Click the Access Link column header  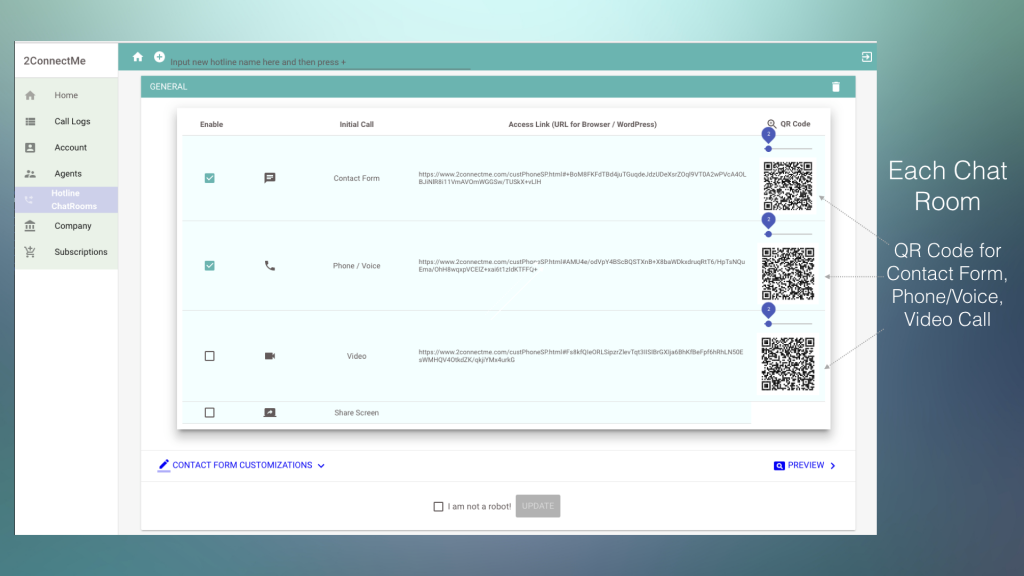point(583,124)
